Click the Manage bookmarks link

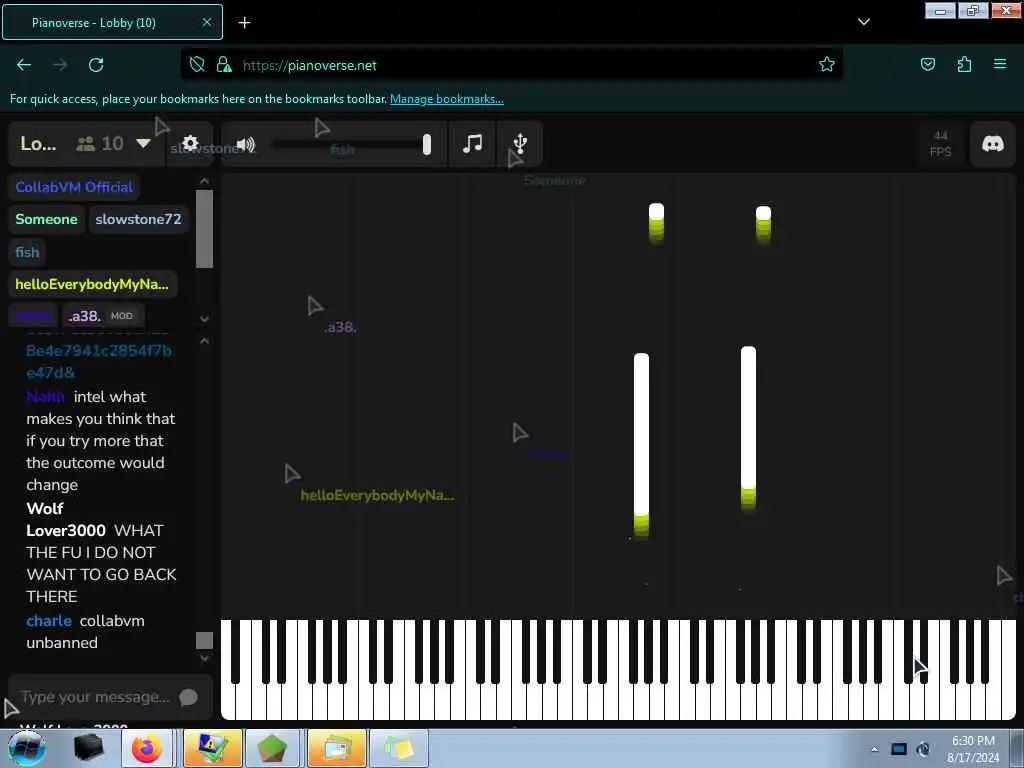[x=447, y=99]
